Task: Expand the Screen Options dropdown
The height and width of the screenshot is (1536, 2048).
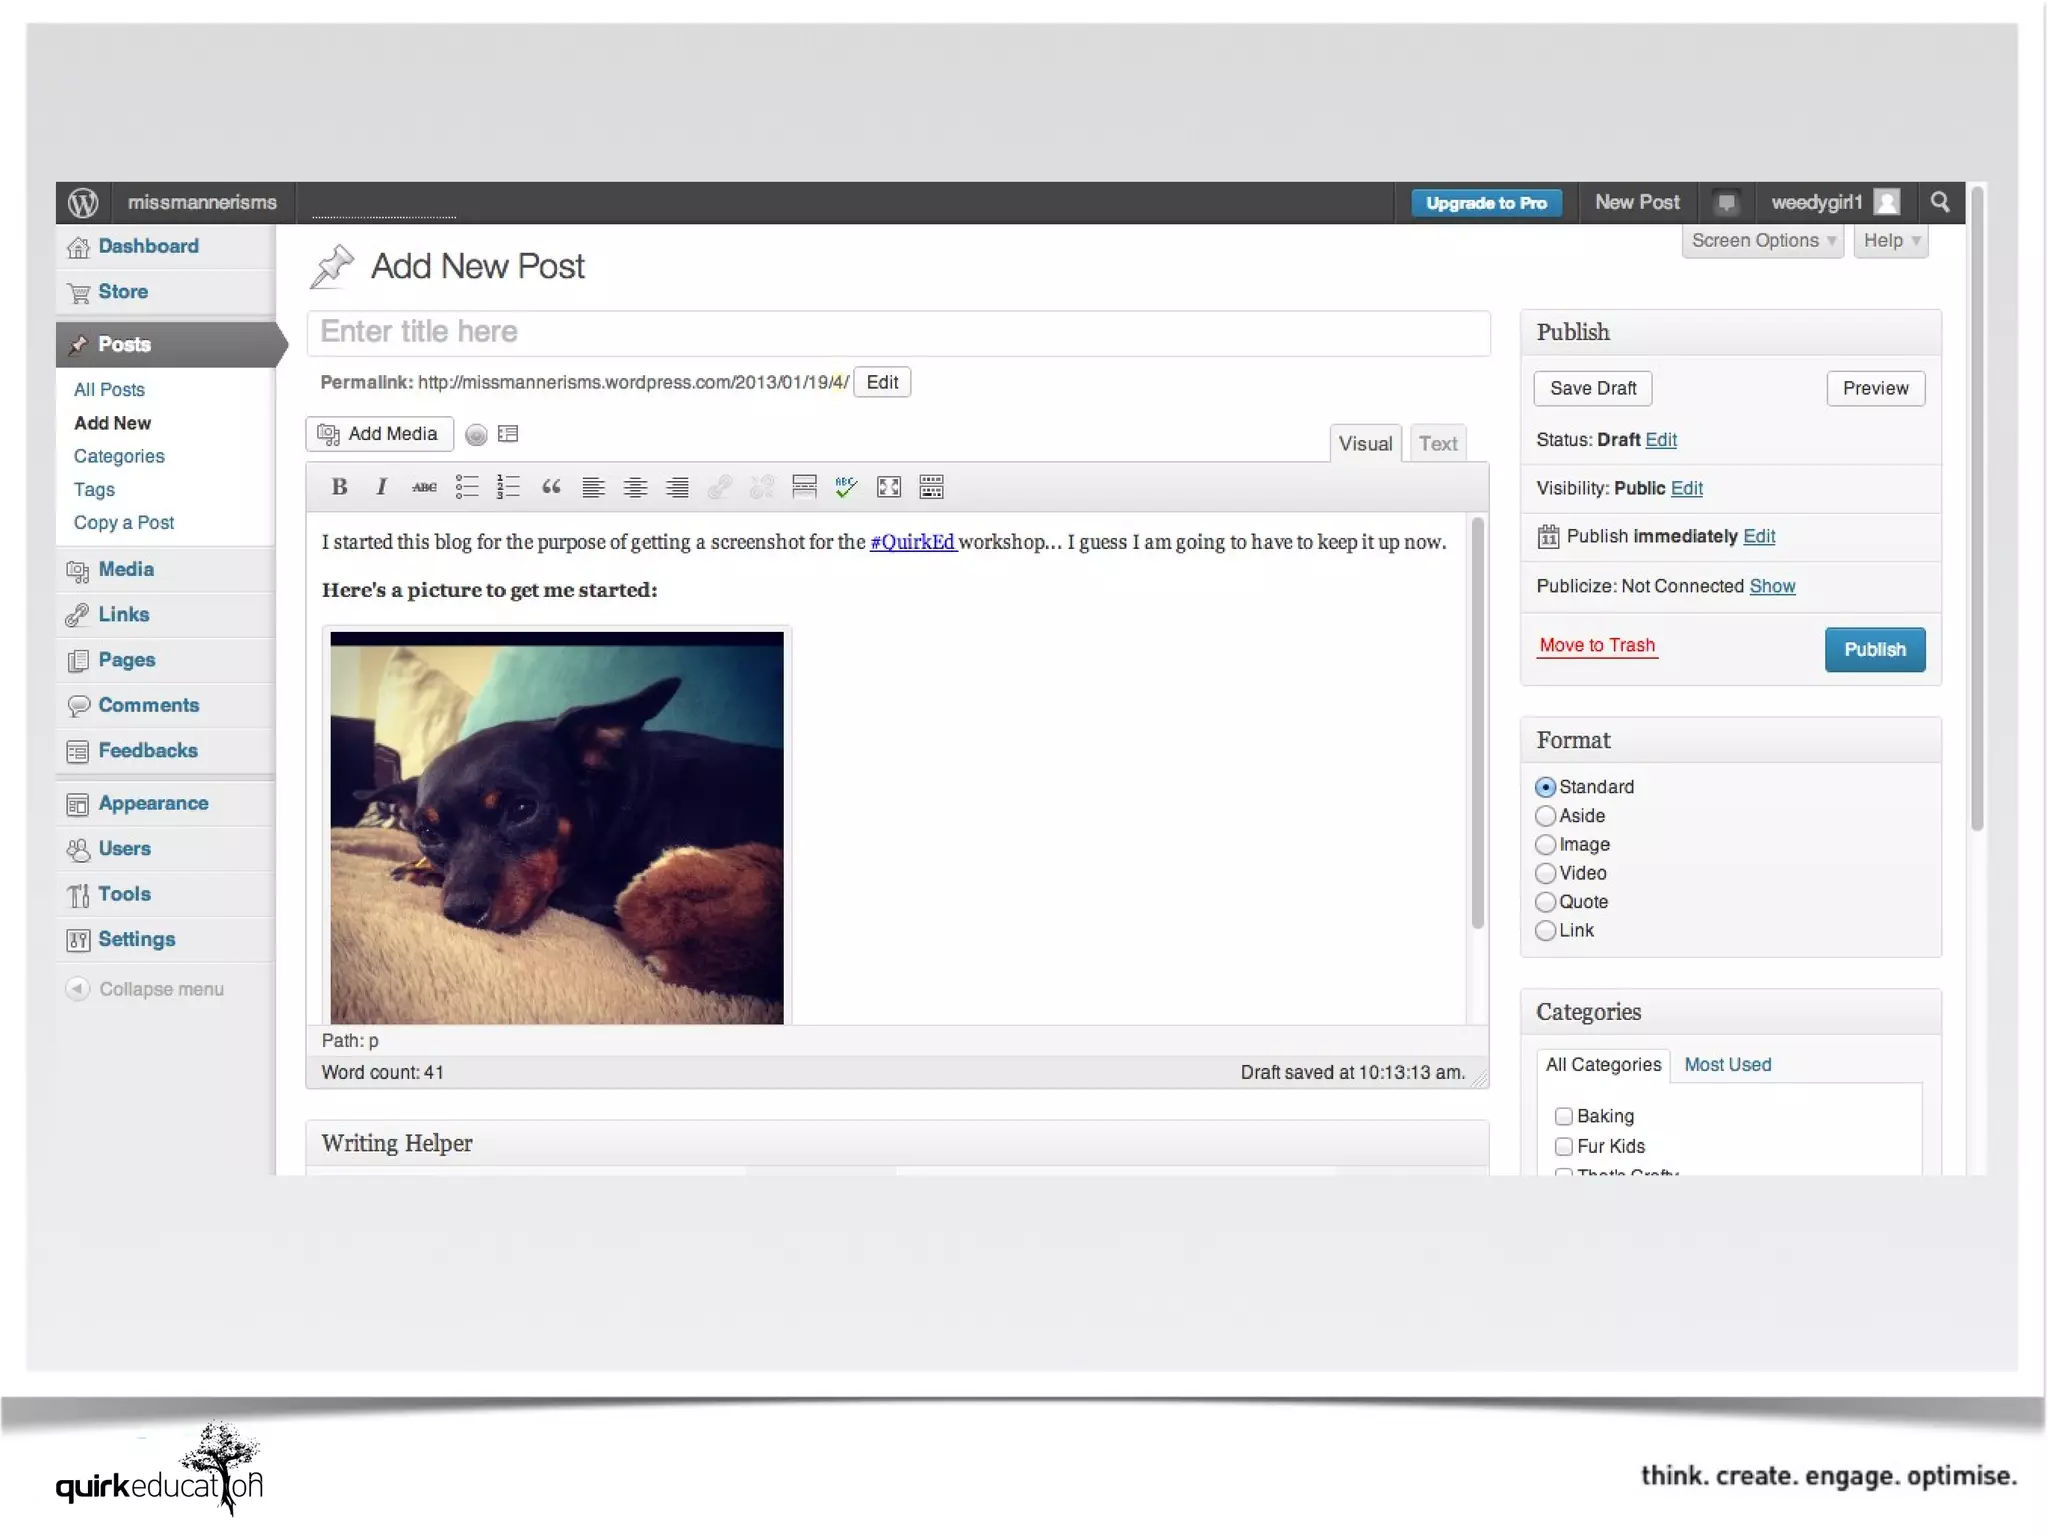Action: tap(1762, 241)
